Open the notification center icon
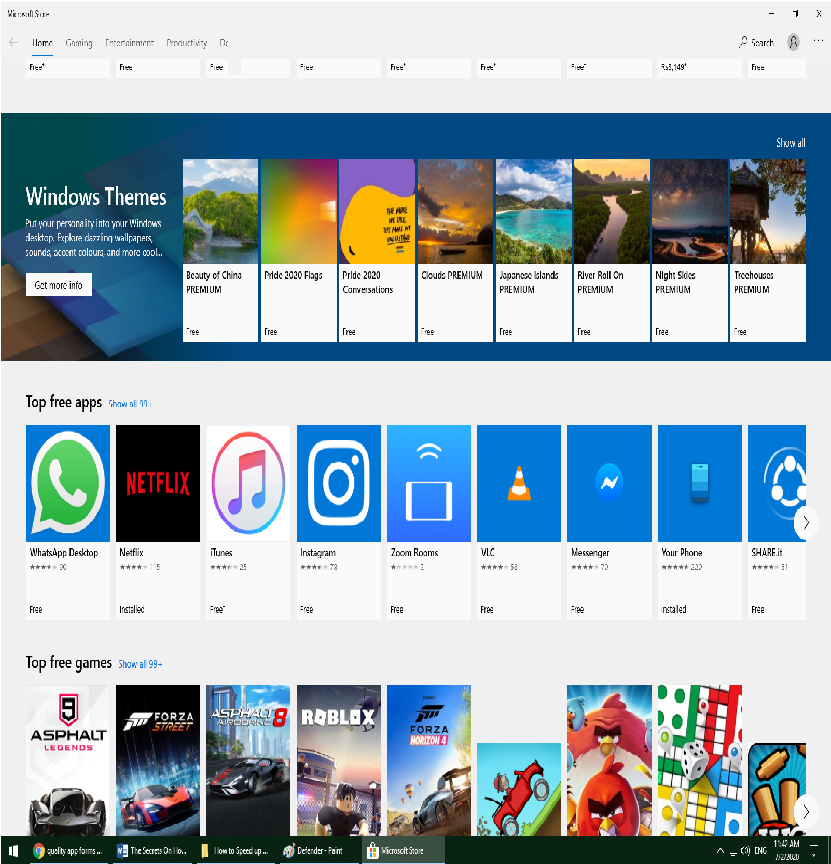This screenshot has height=864, width=831. pyautogui.click(x=814, y=849)
